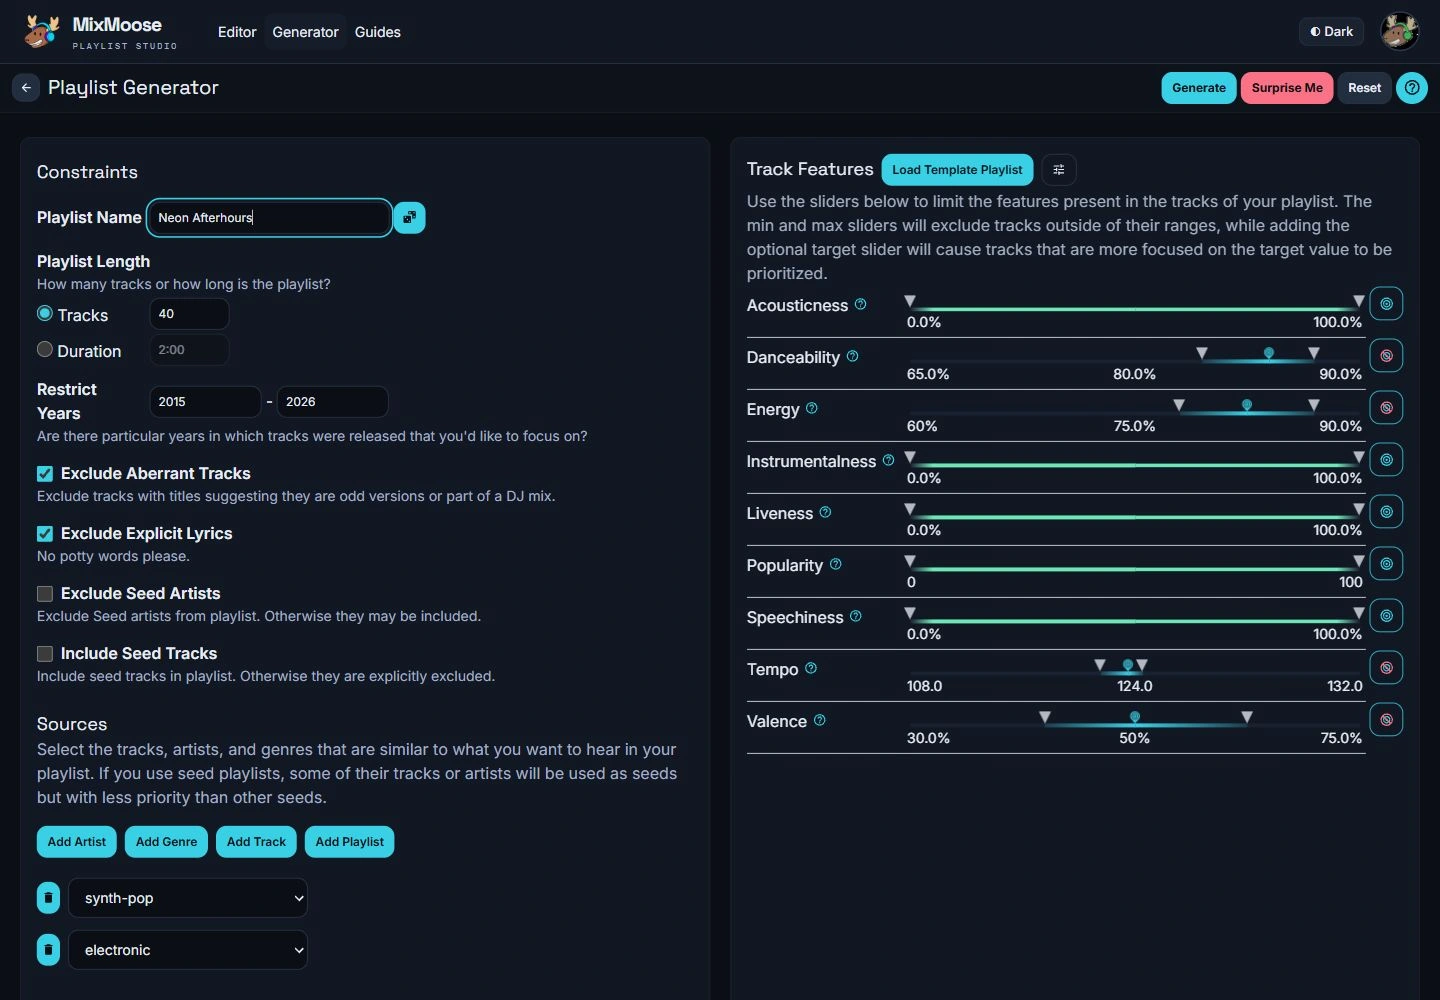The height and width of the screenshot is (1000, 1440).
Task: Toggle target icon for Danceability
Action: (x=1386, y=356)
